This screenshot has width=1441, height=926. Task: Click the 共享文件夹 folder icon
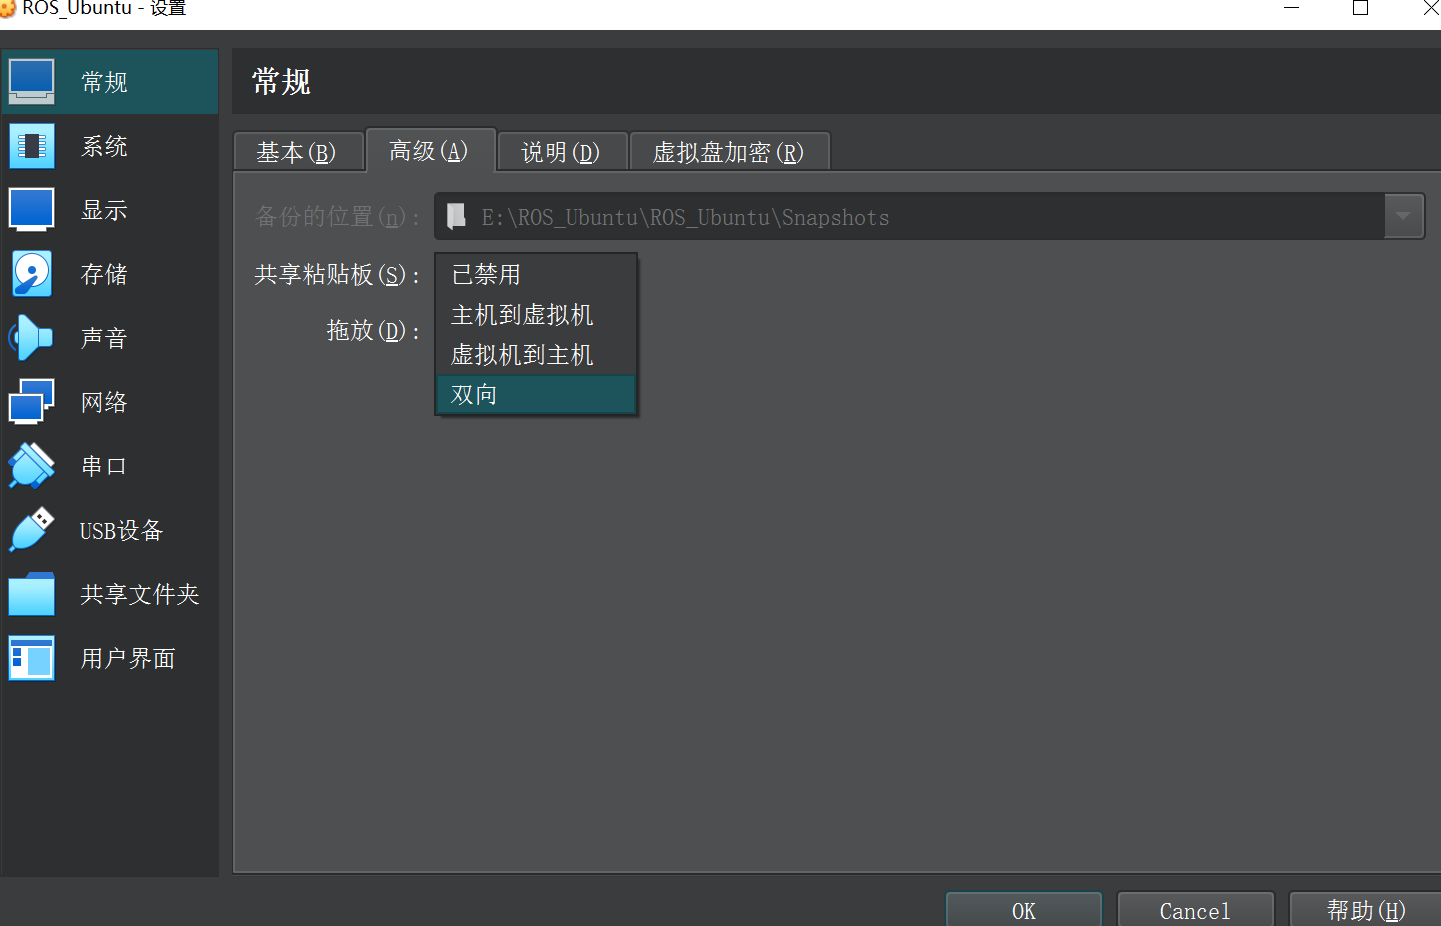coord(32,594)
